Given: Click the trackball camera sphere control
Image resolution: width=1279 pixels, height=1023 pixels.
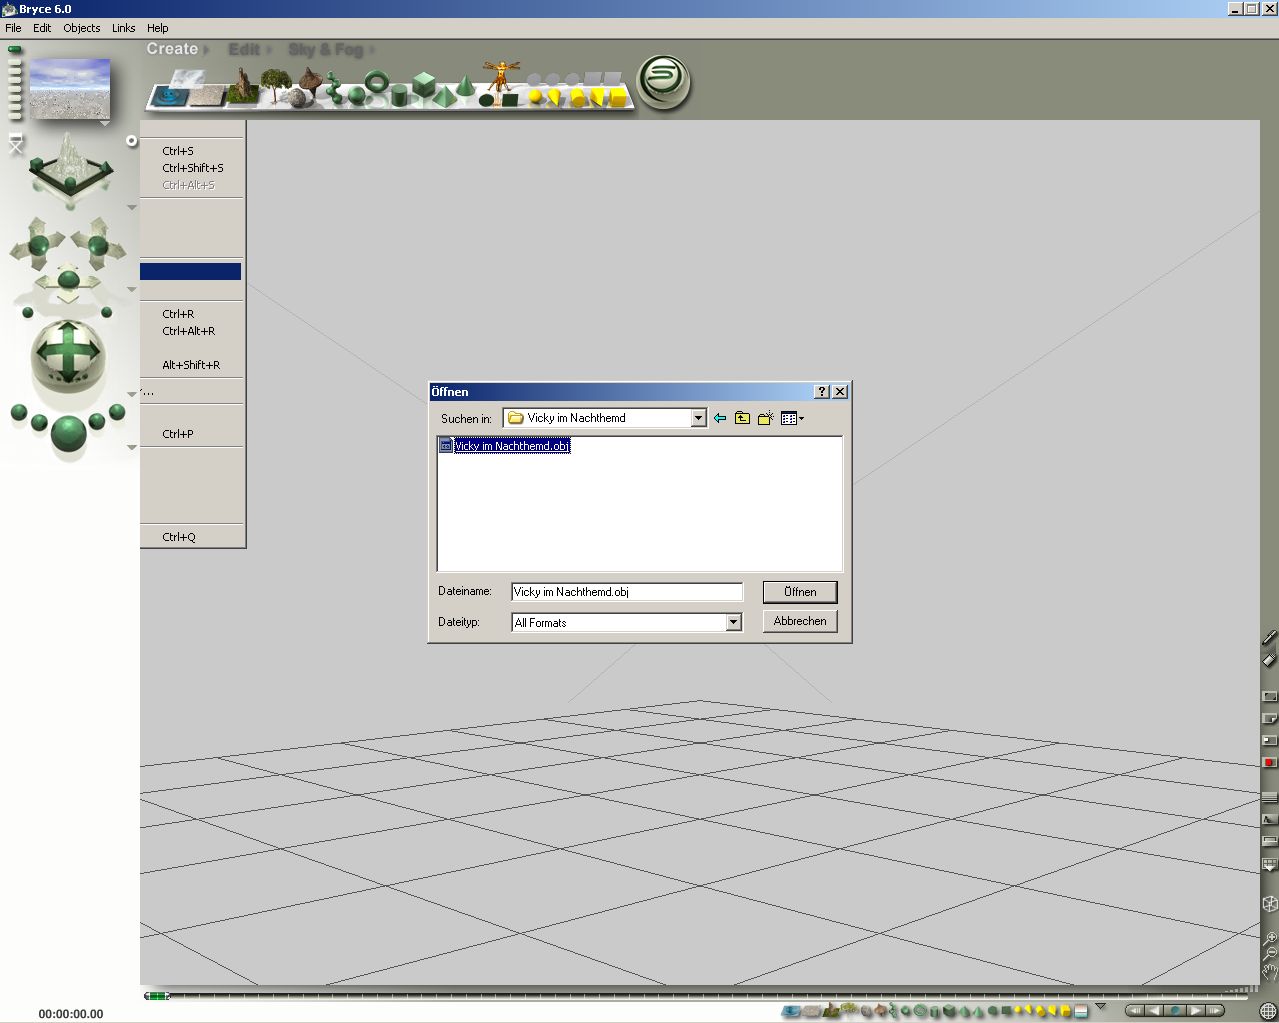Looking at the screenshot, I should tap(68, 355).
